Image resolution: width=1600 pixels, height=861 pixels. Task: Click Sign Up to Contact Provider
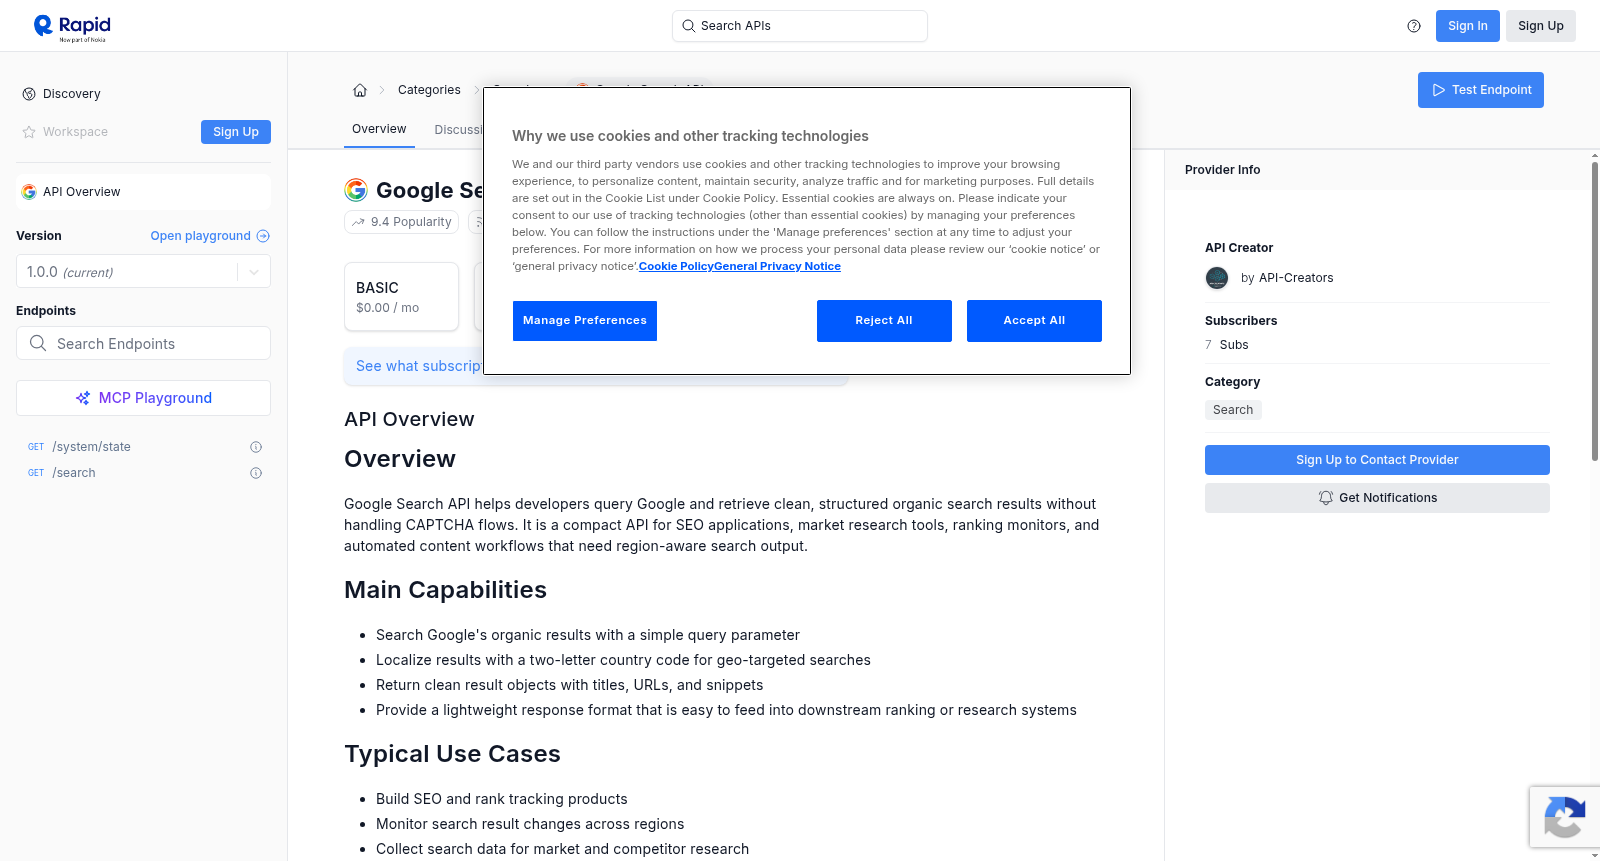[1377, 460]
